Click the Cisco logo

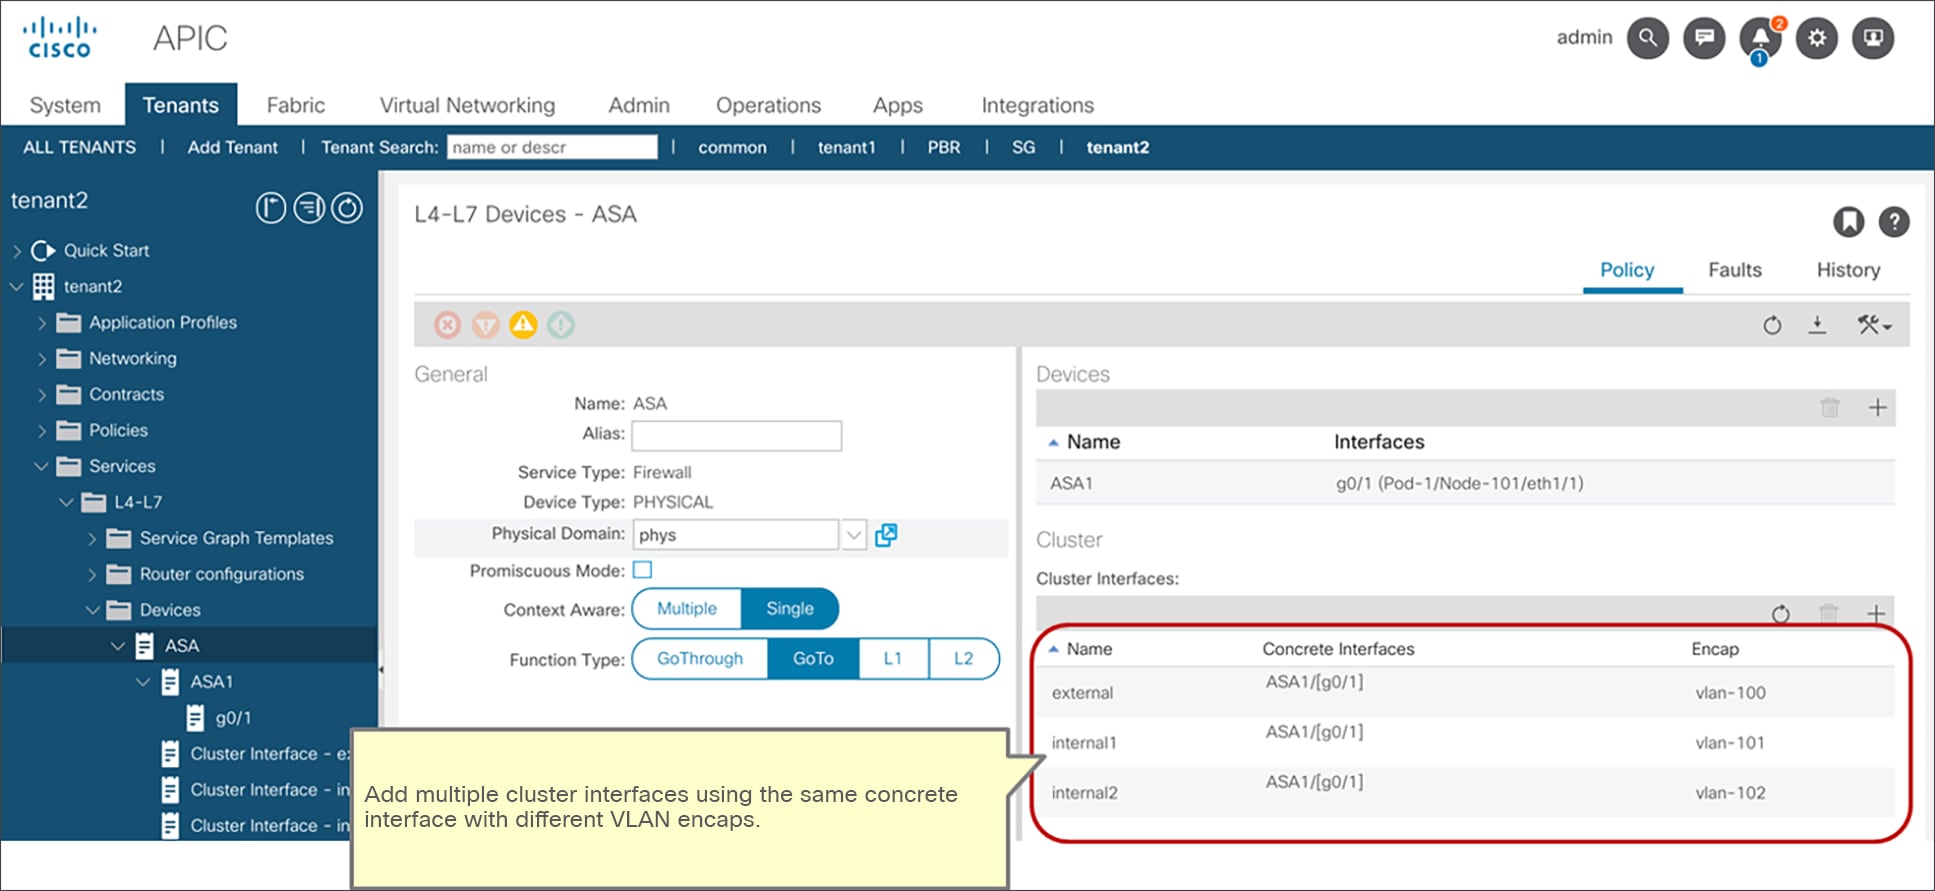pyautogui.click(x=60, y=38)
